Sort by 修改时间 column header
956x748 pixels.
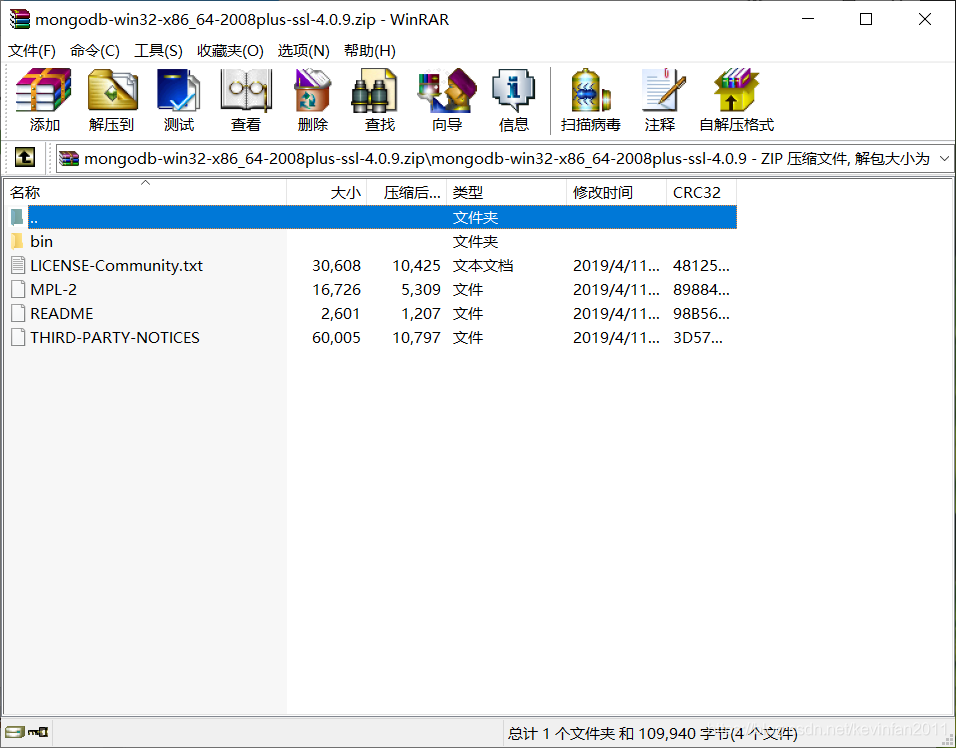point(616,193)
